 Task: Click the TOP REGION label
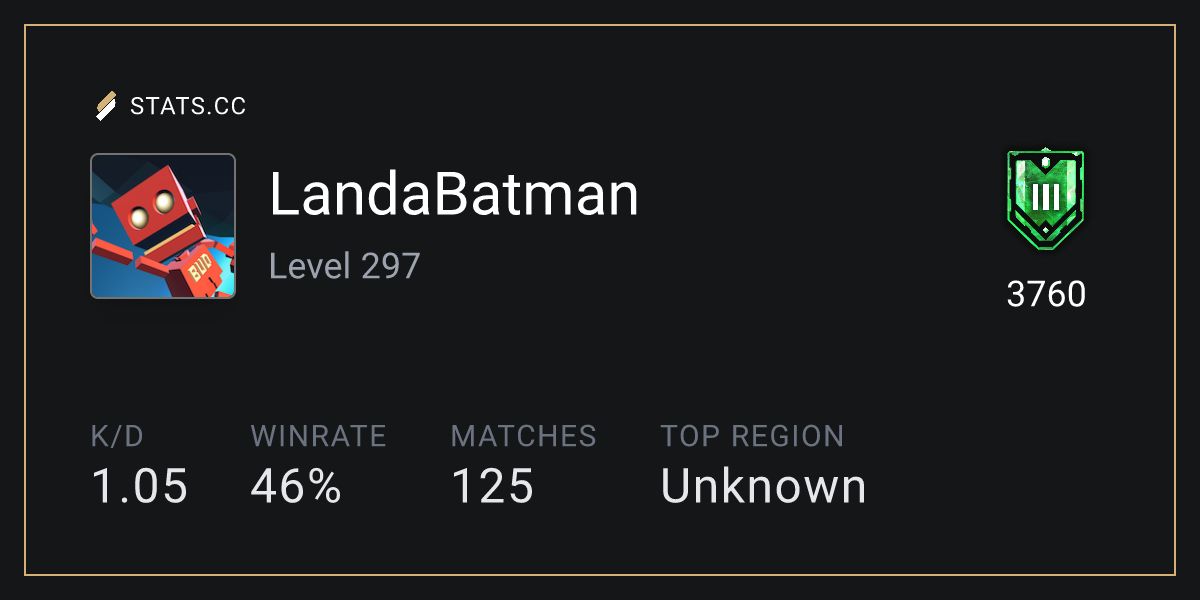click(x=752, y=436)
